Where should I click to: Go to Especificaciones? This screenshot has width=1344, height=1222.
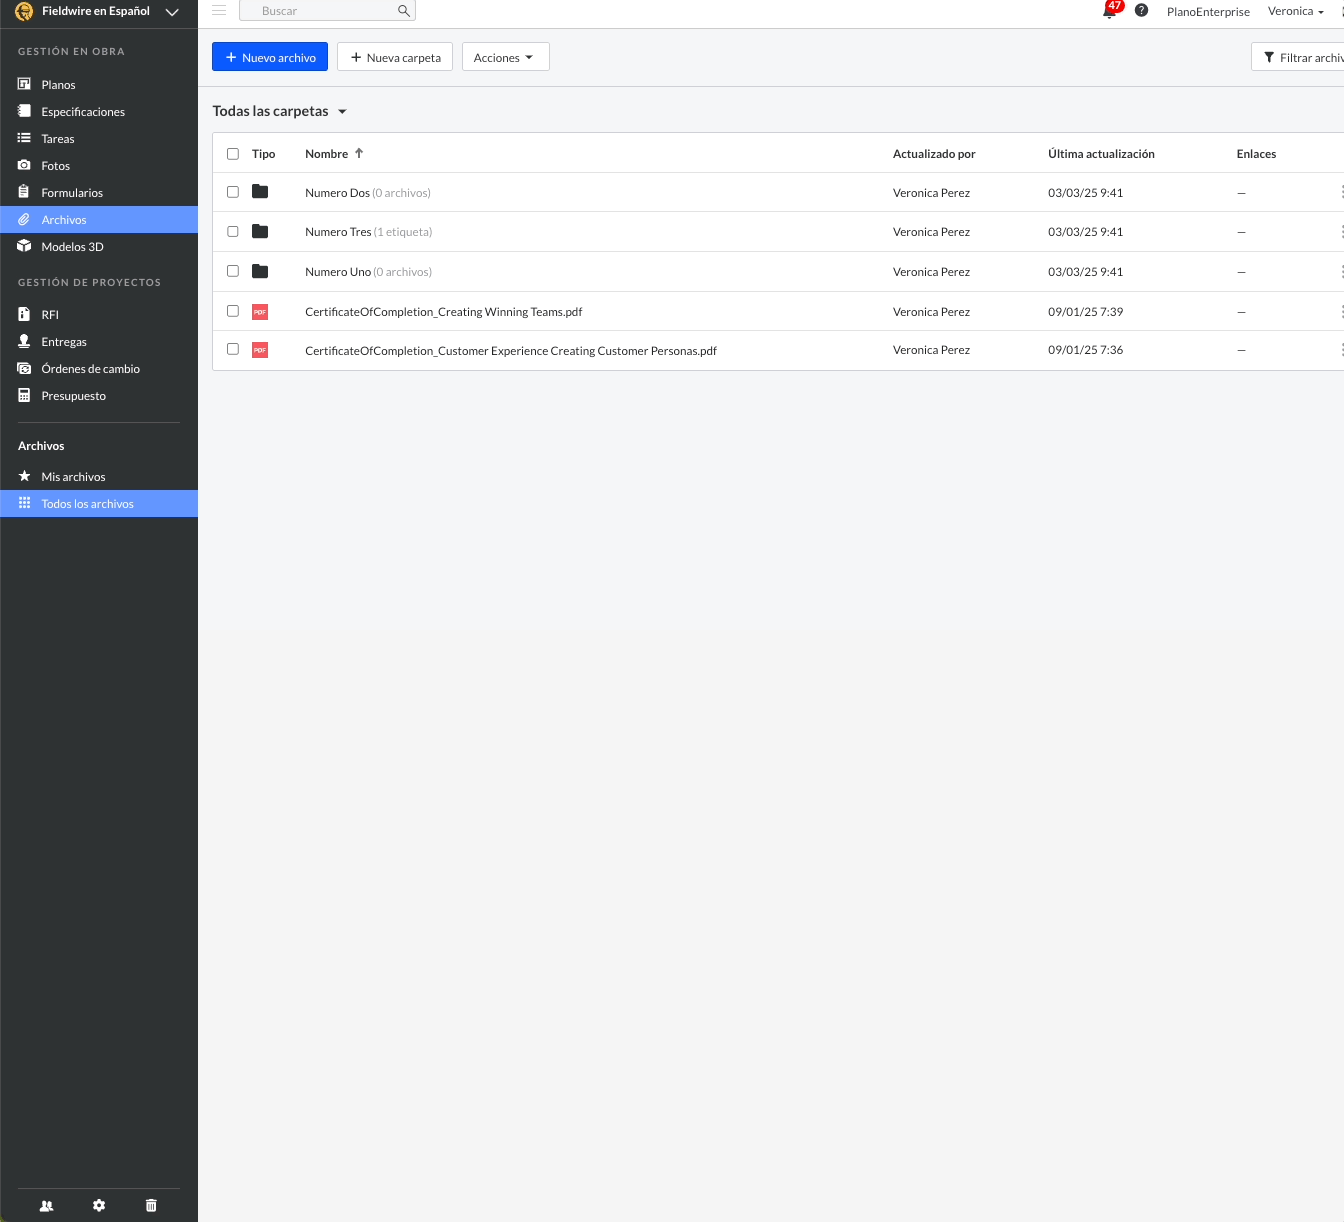[x=83, y=112]
